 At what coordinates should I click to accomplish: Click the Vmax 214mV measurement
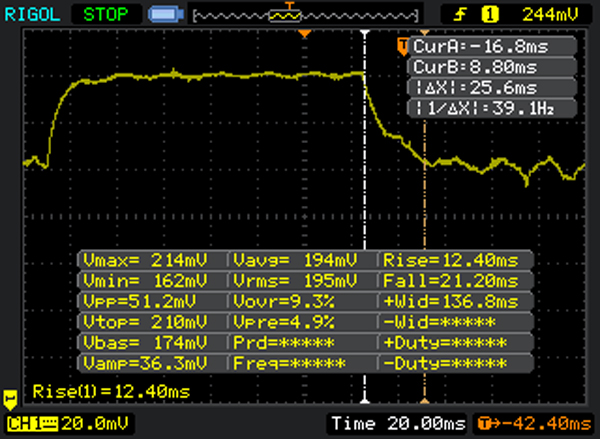point(145,260)
